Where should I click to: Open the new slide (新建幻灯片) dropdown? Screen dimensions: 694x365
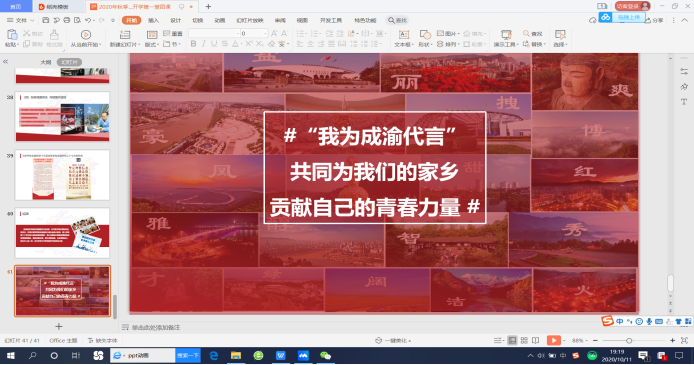tap(125, 45)
